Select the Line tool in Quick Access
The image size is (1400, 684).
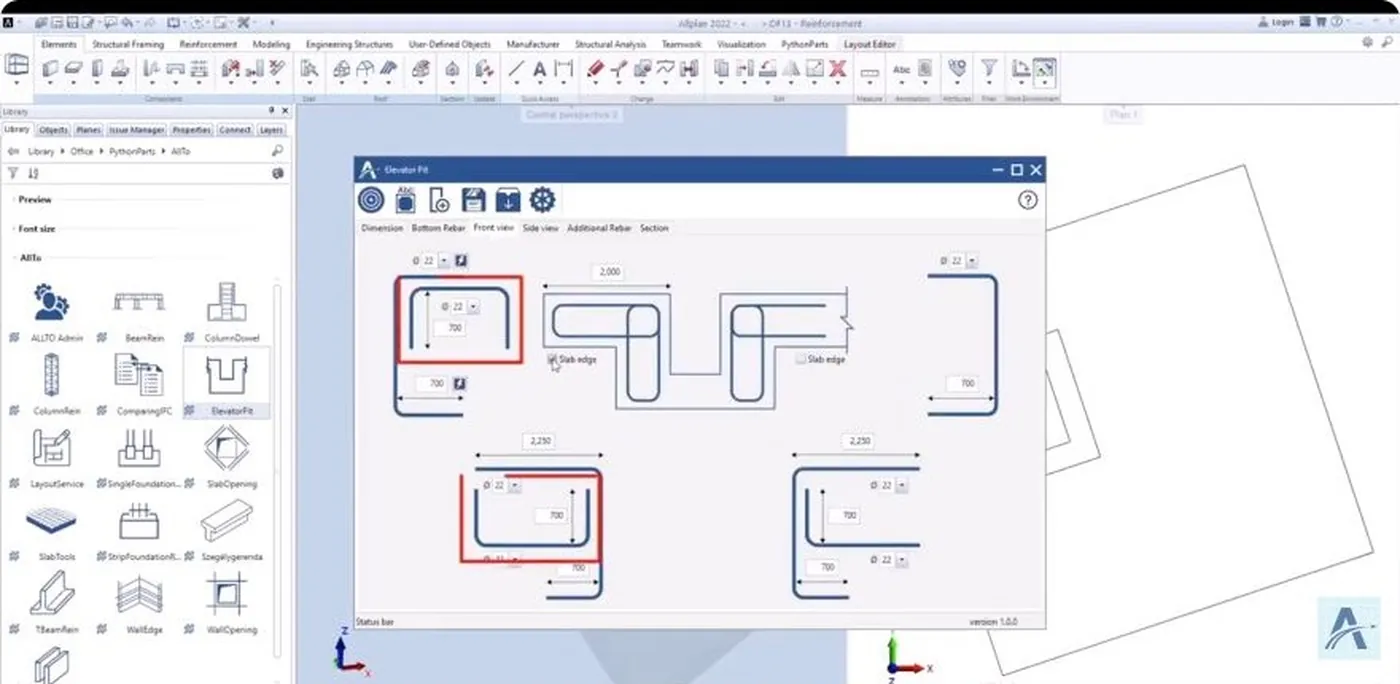point(516,69)
